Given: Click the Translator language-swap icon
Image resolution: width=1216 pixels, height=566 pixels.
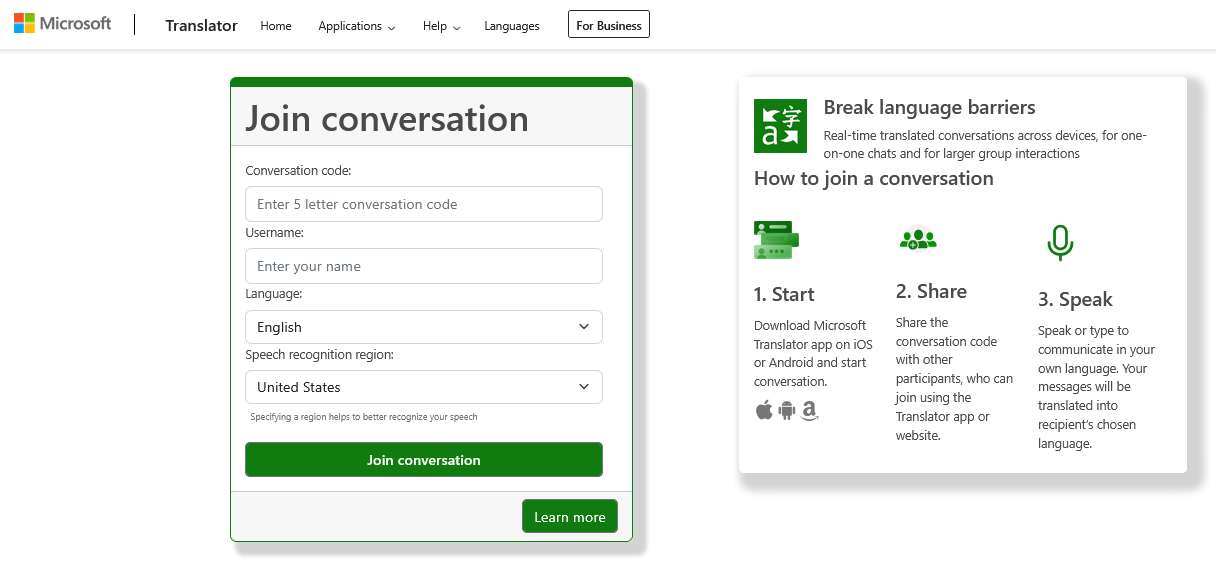Looking at the screenshot, I should 780,126.
